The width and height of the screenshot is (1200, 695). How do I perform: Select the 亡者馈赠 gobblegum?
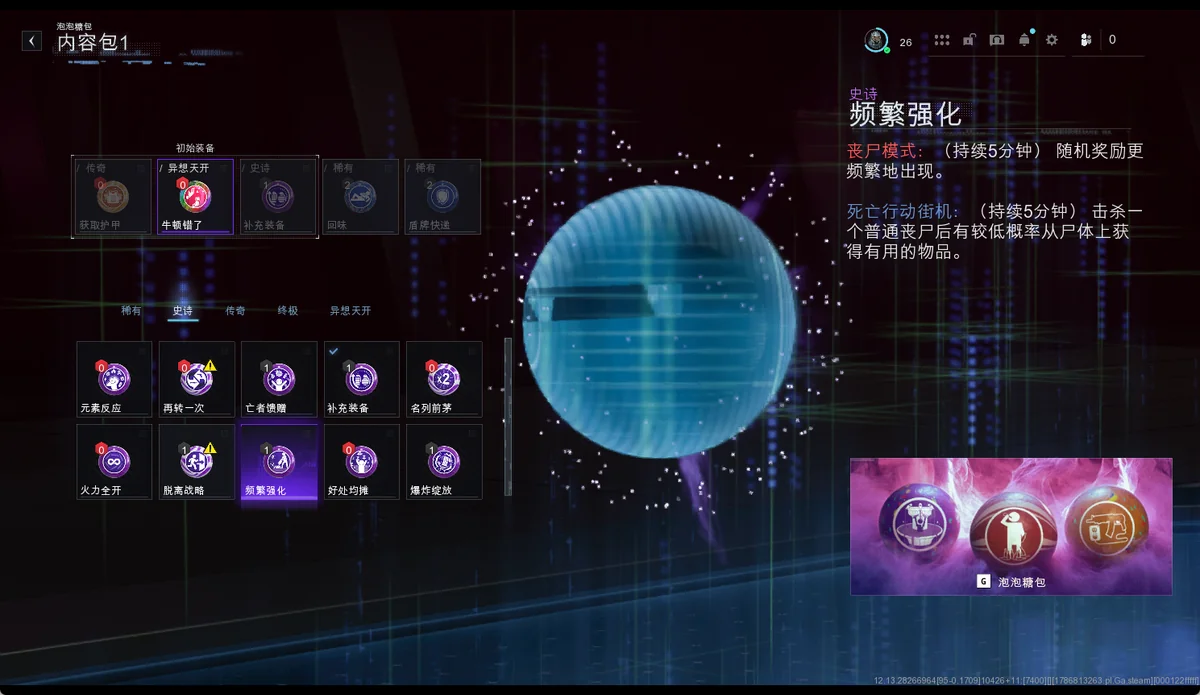pos(279,379)
